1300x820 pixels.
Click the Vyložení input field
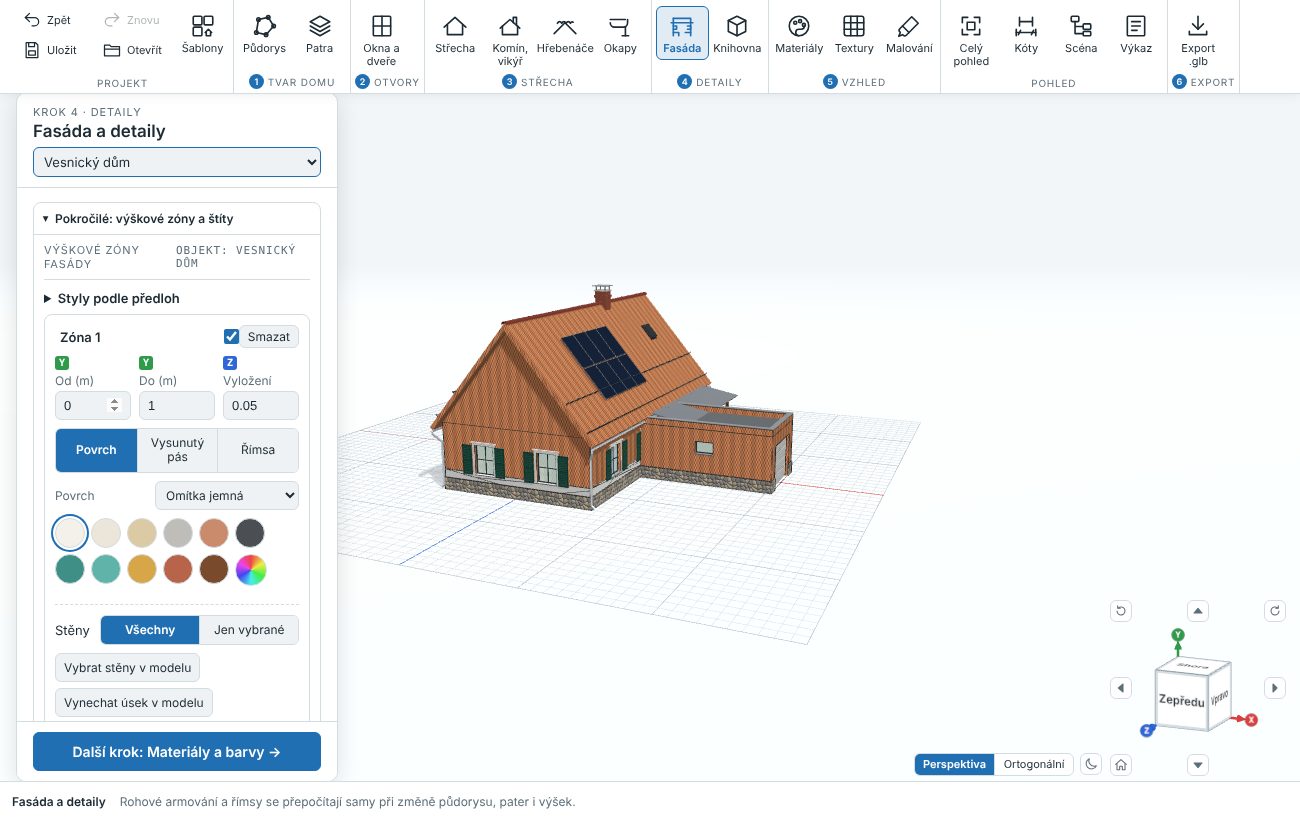point(261,406)
